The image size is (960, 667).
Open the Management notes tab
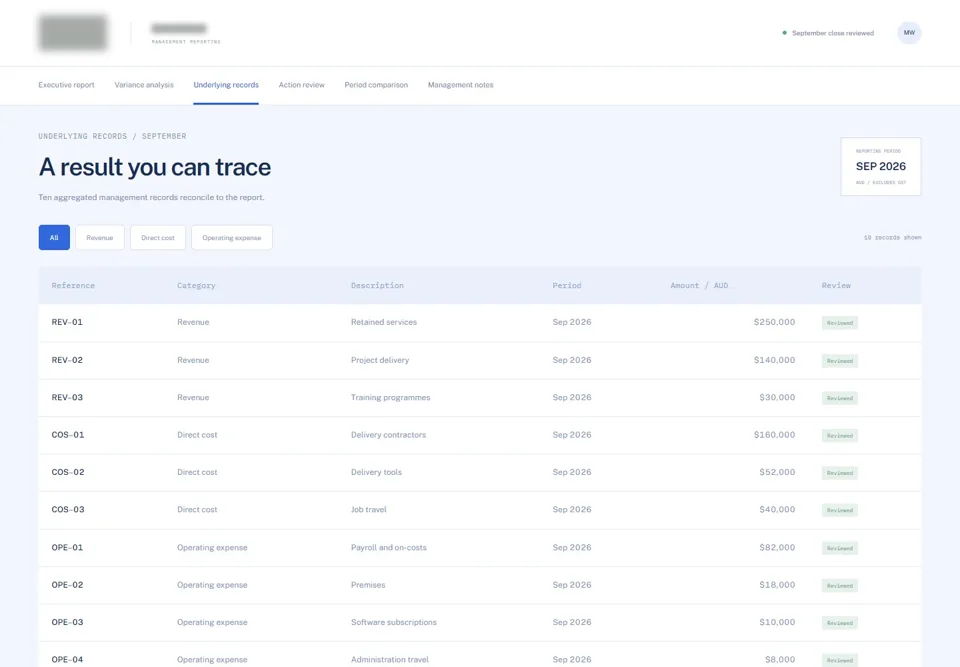(460, 85)
